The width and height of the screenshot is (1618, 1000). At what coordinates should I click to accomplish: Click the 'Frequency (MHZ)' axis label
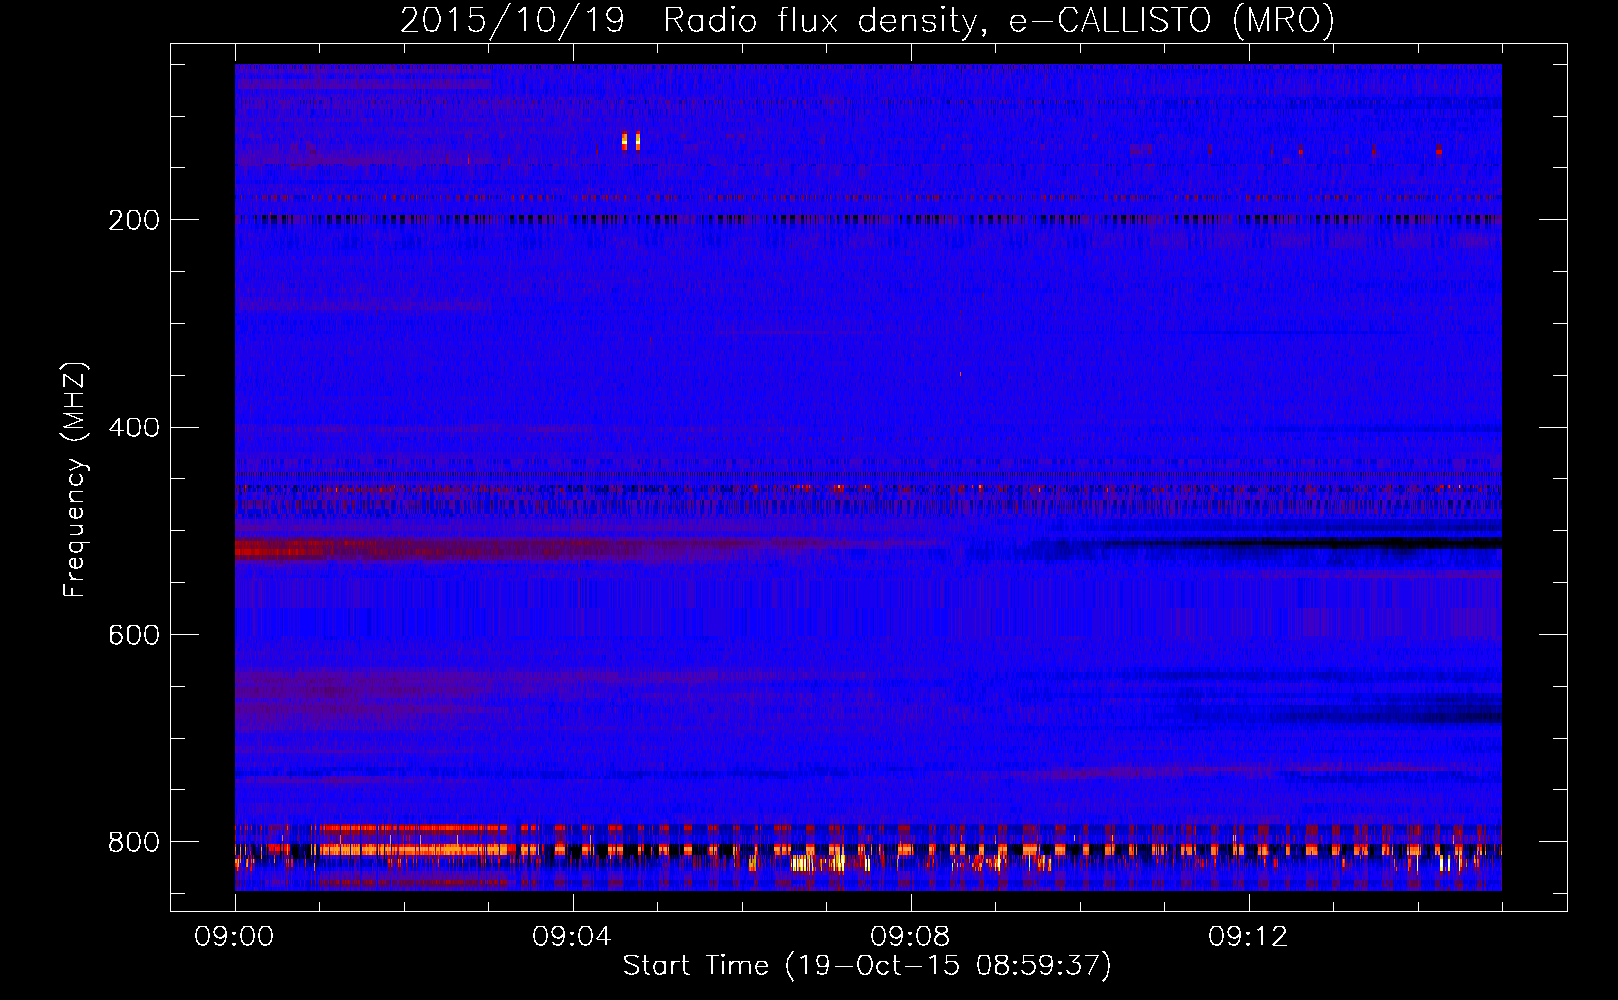pyautogui.click(x=75, y=480)
